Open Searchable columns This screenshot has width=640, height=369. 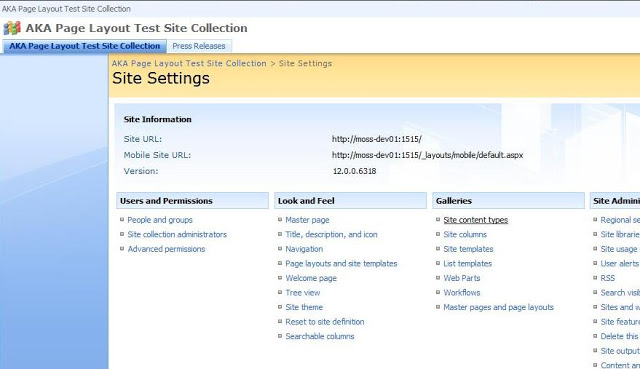[320, 336]
